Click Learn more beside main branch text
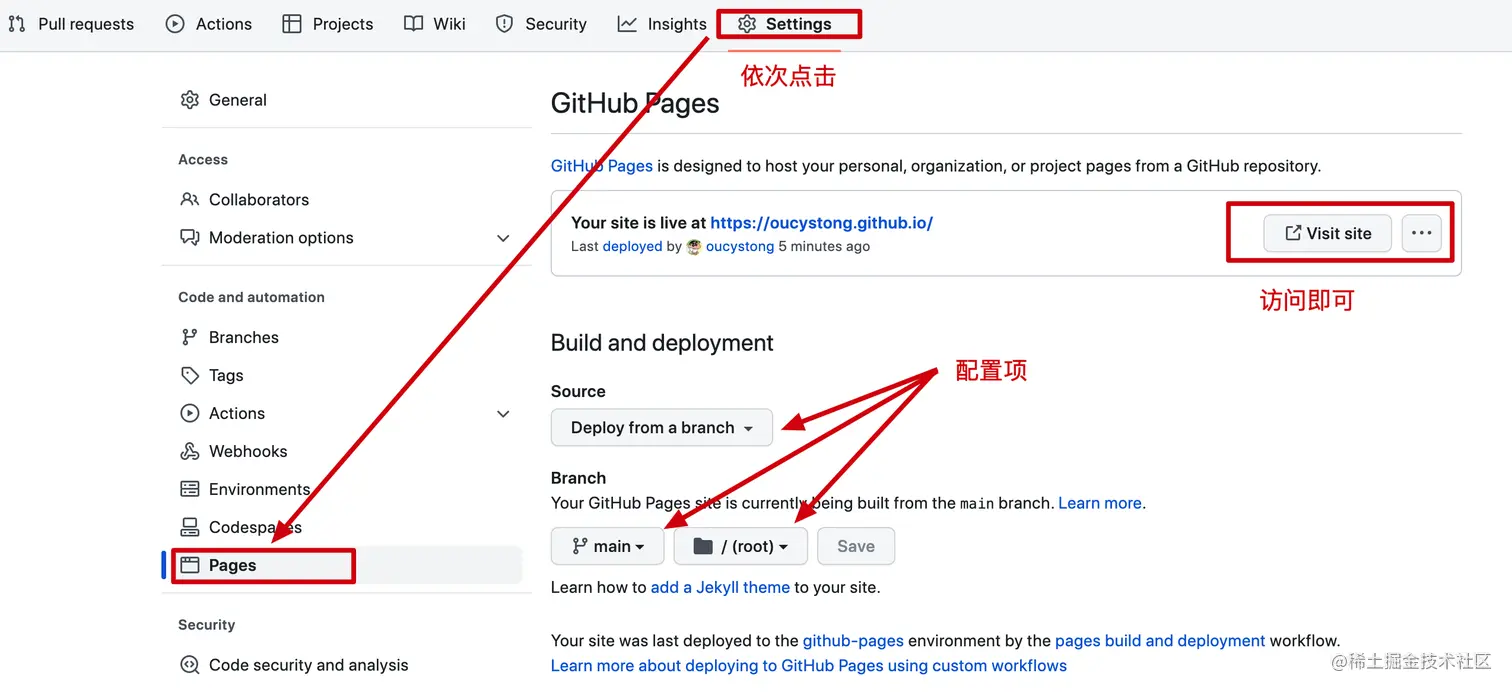The image size is (1512, 692). click(1100, 503)
